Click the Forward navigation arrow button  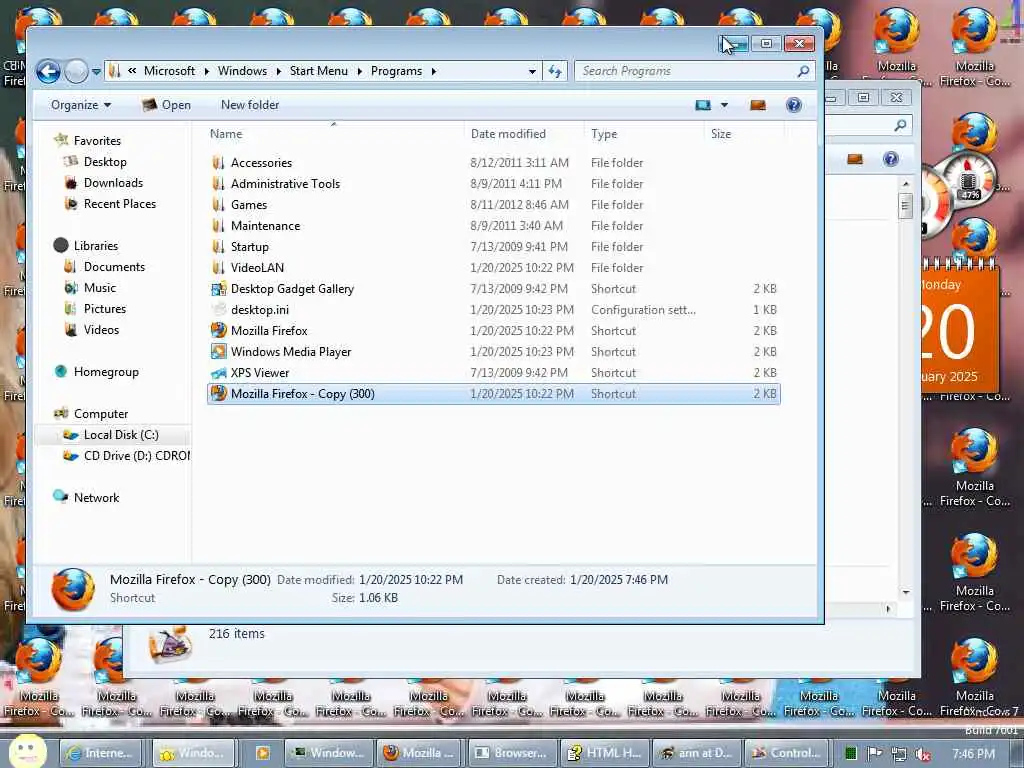tap(76, 71)
